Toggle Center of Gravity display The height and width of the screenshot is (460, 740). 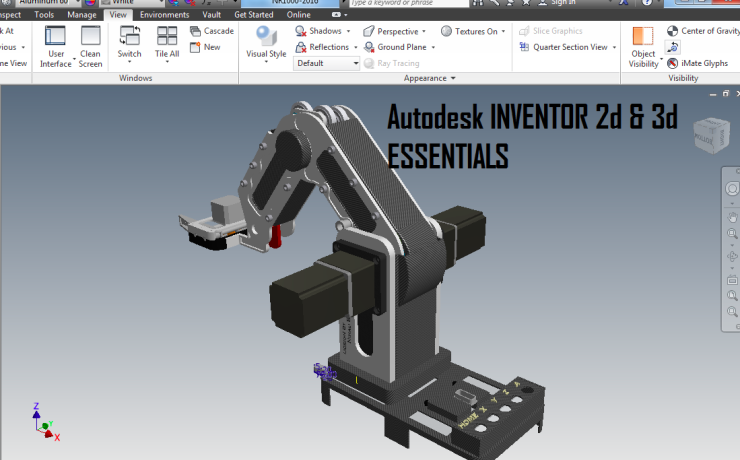click(x=703, y=31)
